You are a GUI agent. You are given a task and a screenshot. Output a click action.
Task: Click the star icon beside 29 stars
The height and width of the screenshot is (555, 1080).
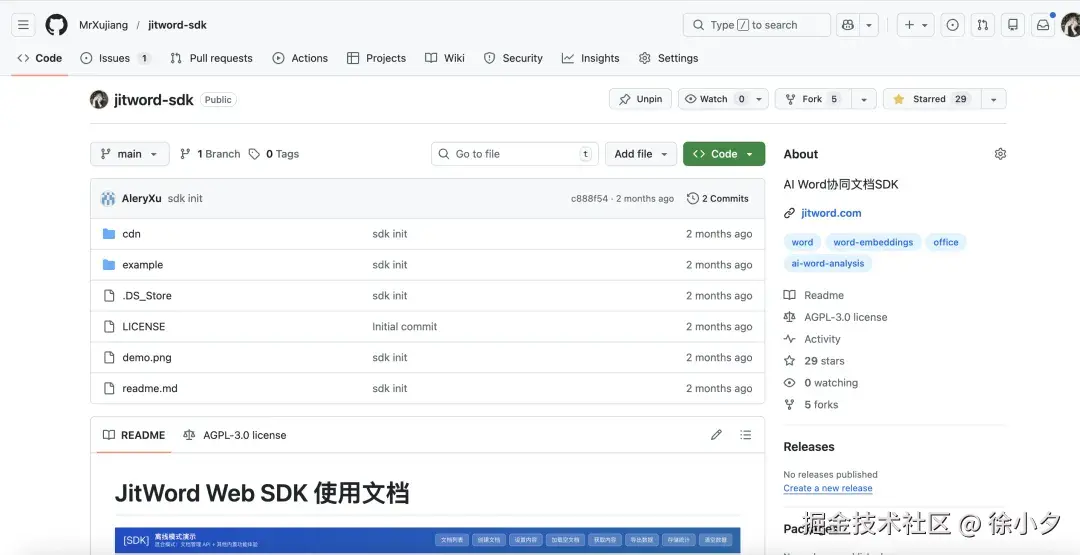789,361
